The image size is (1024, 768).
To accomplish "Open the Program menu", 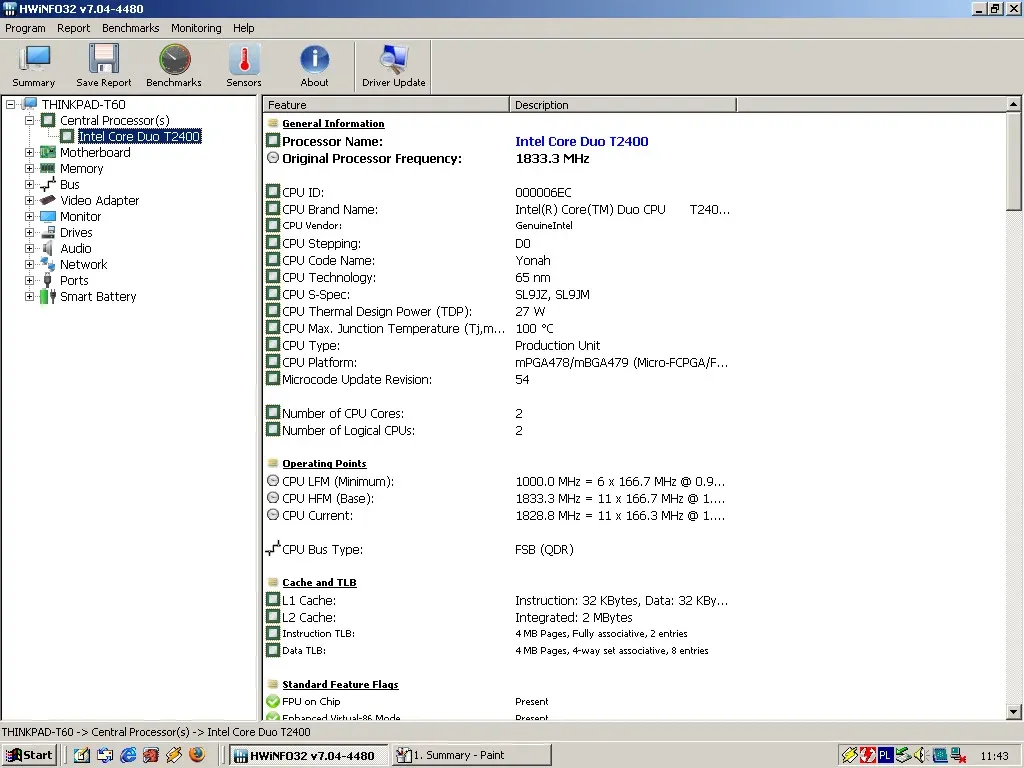I will point(25,28).
